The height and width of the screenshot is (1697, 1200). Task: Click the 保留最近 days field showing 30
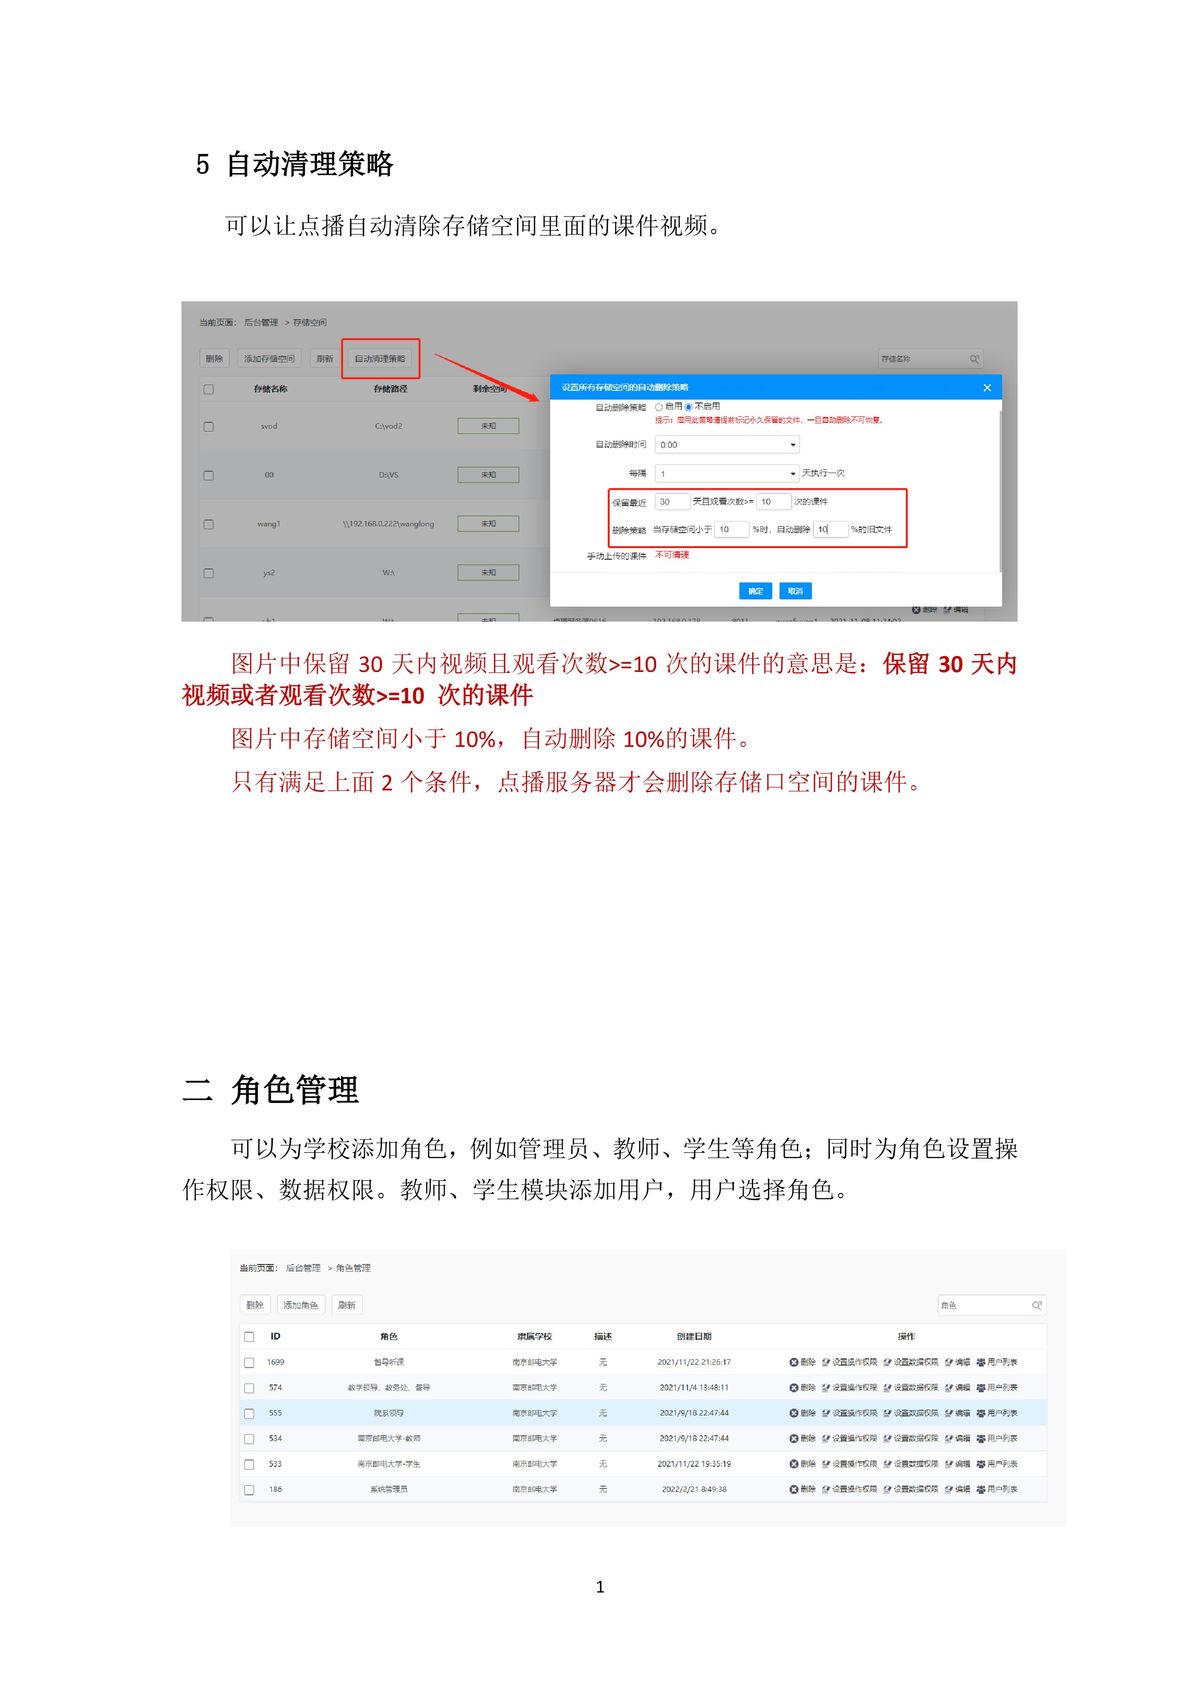click(672, 502)
